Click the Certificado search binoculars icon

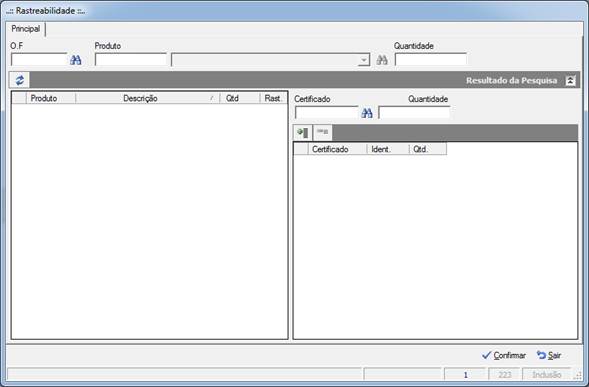(367, 113)
